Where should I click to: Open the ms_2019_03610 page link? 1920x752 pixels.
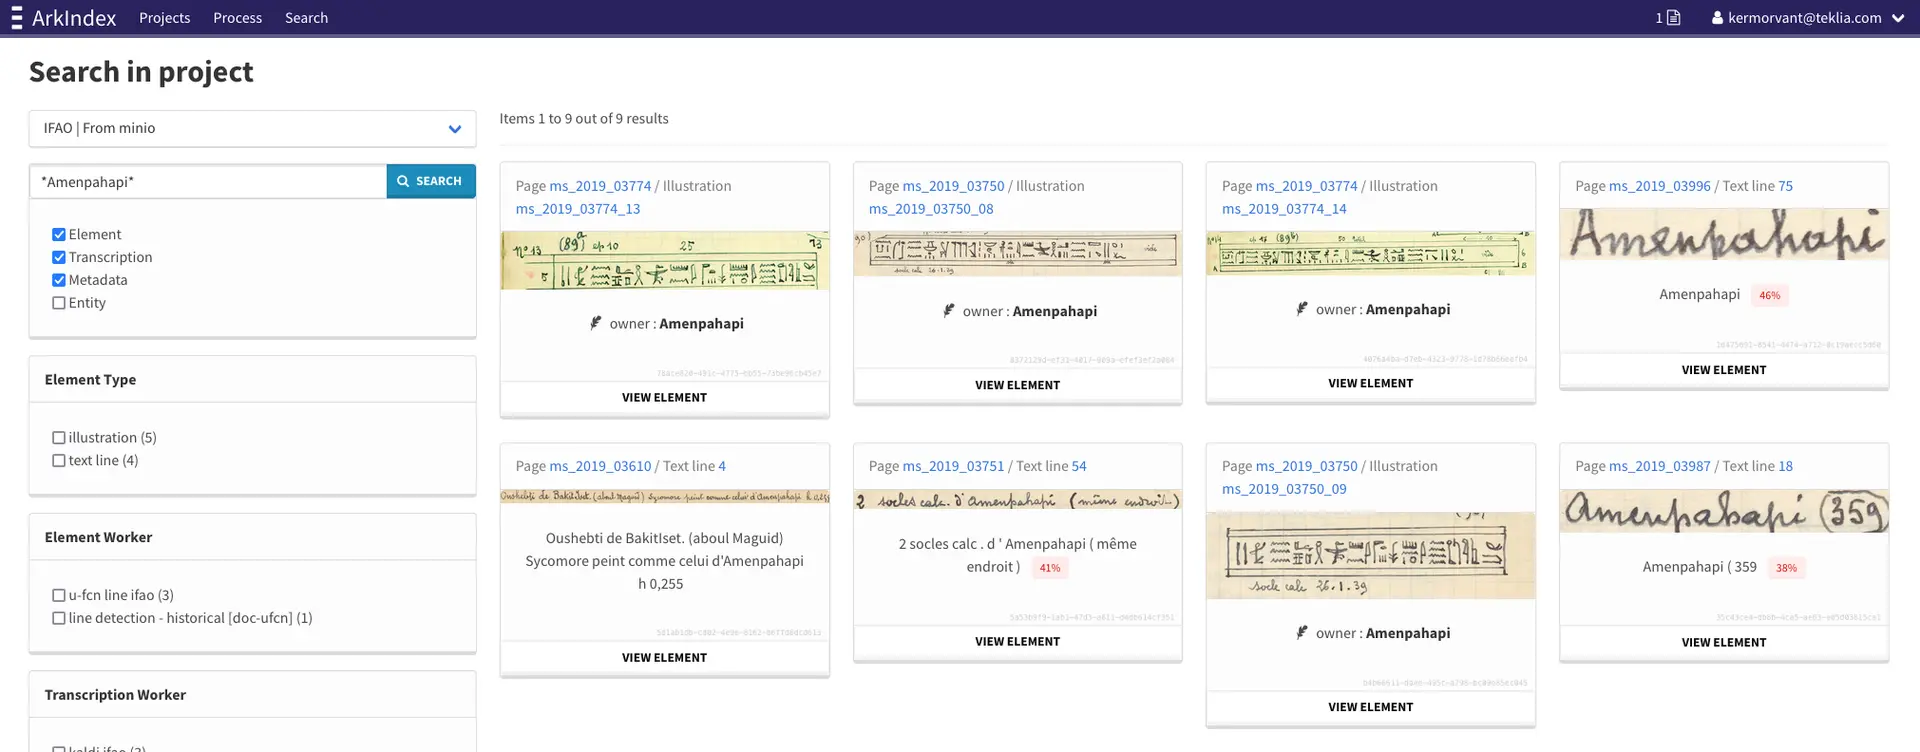[600, 466]
